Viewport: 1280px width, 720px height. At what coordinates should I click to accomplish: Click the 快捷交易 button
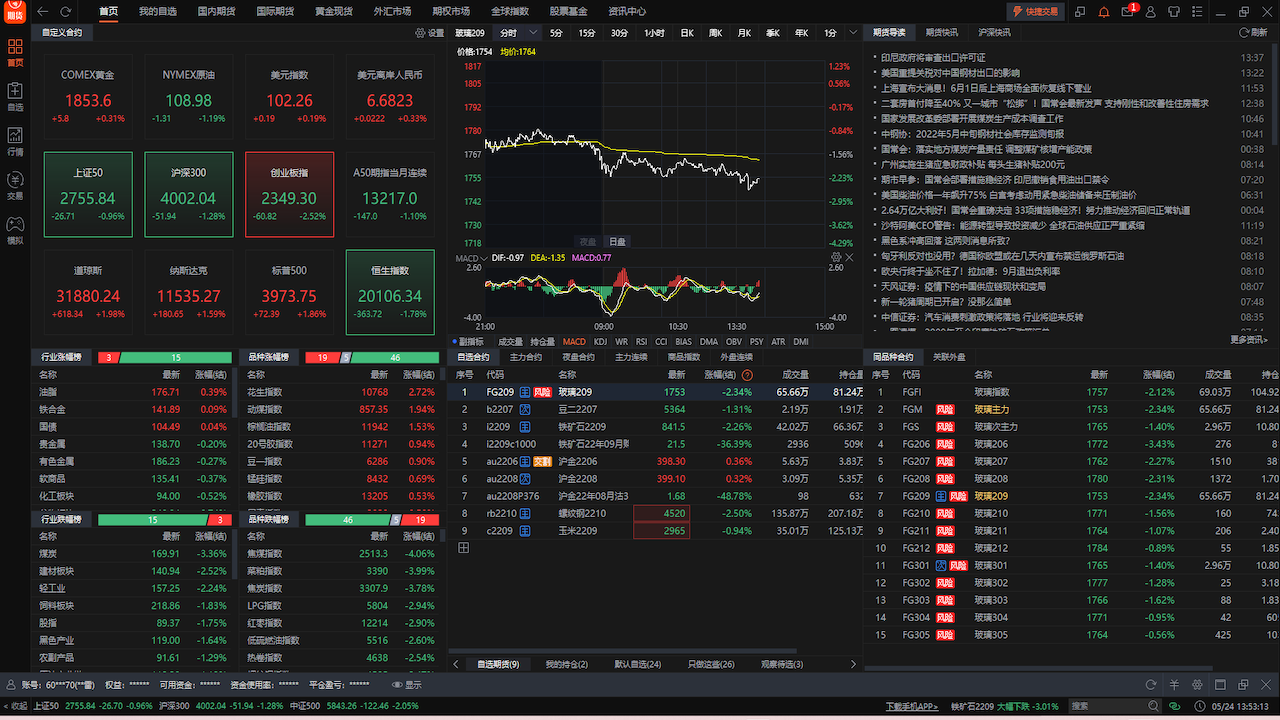[x=1035, y=11]
